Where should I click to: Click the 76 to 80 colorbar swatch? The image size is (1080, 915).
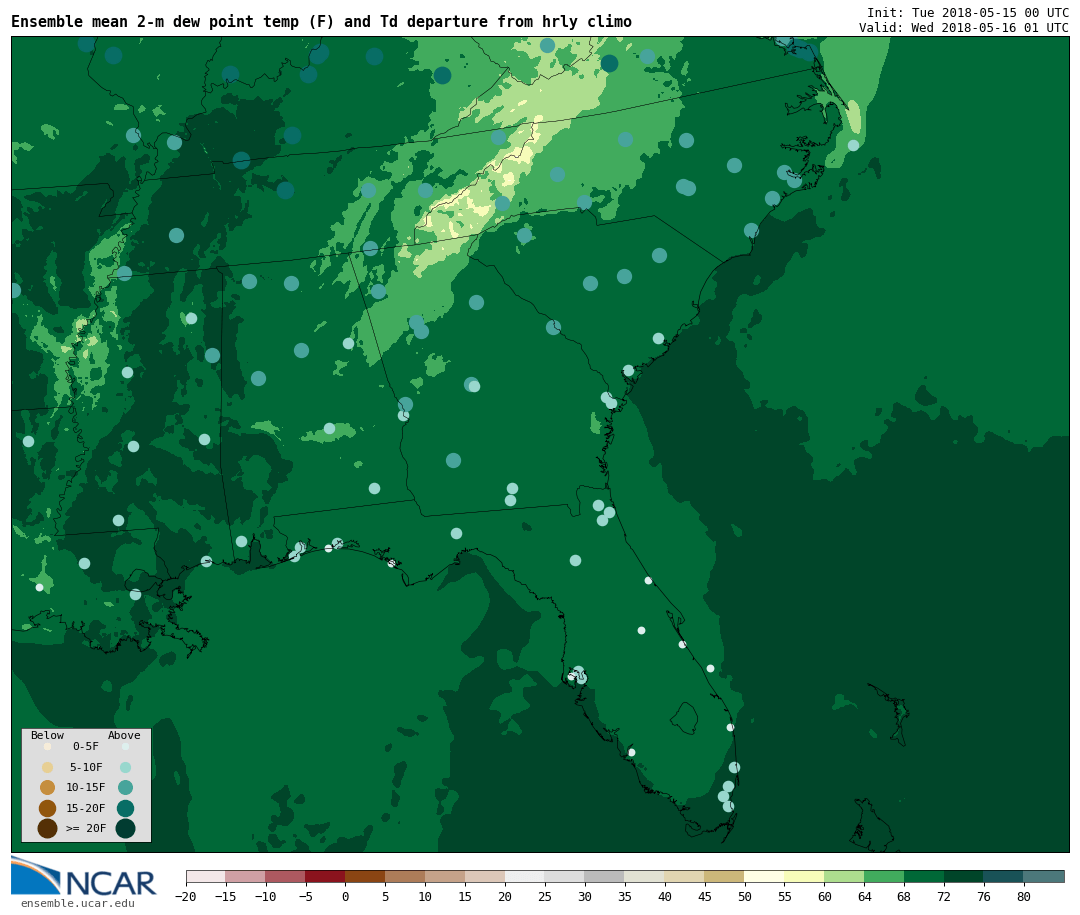coord(1003,877)
